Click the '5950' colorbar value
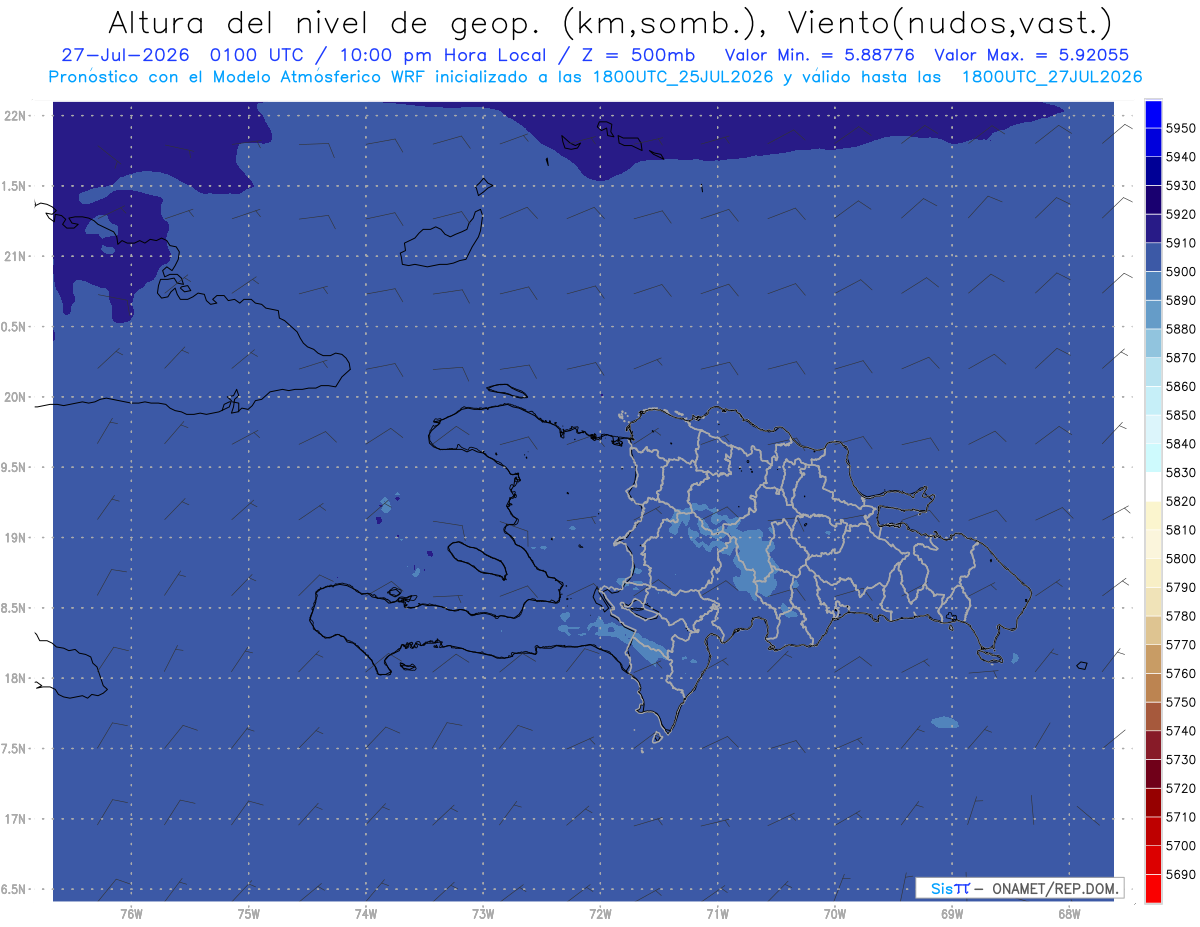Viewport: 1200px width, 927px height. pos(1181,128)
